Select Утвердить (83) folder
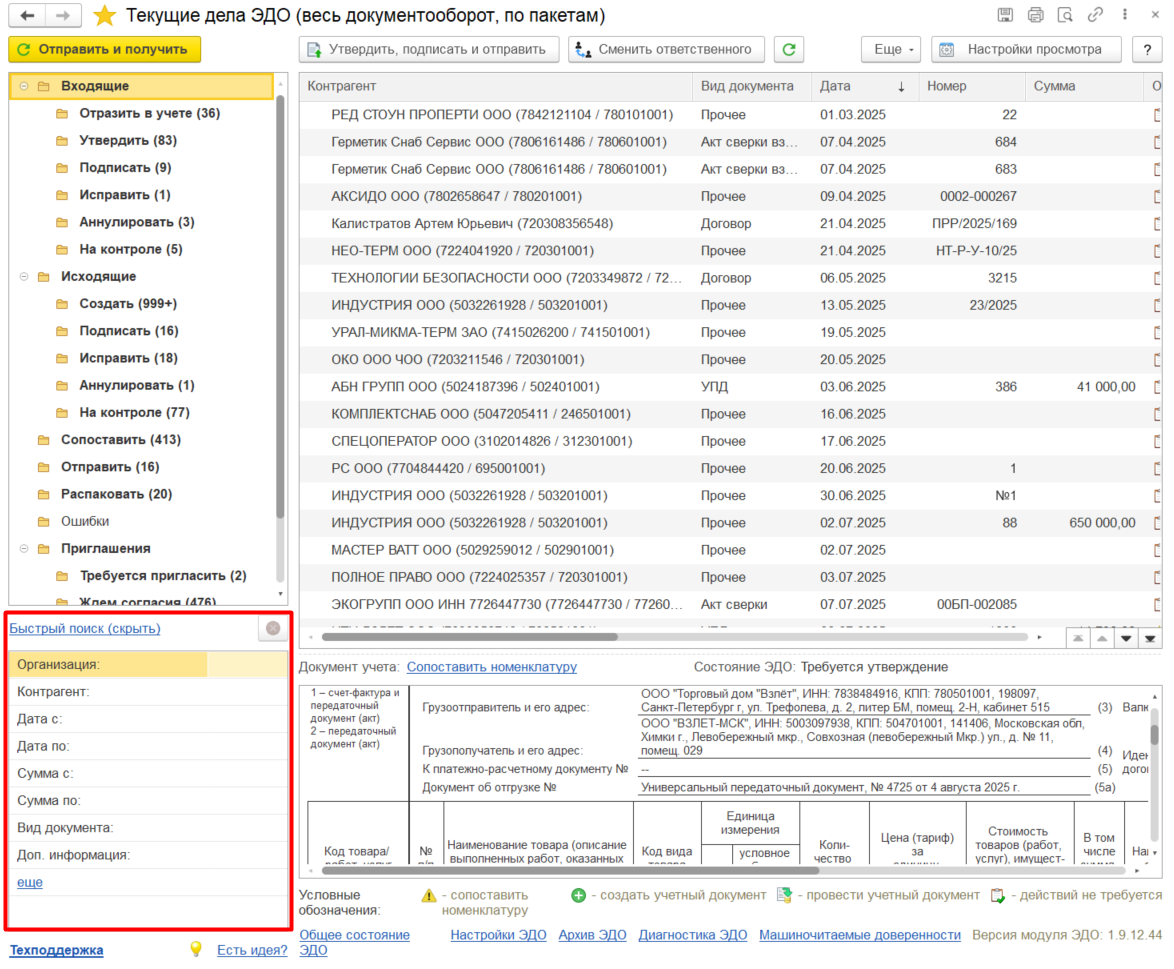Image resolution: width=1174 pixels, height=969 pixels. [x=128, y=140]
